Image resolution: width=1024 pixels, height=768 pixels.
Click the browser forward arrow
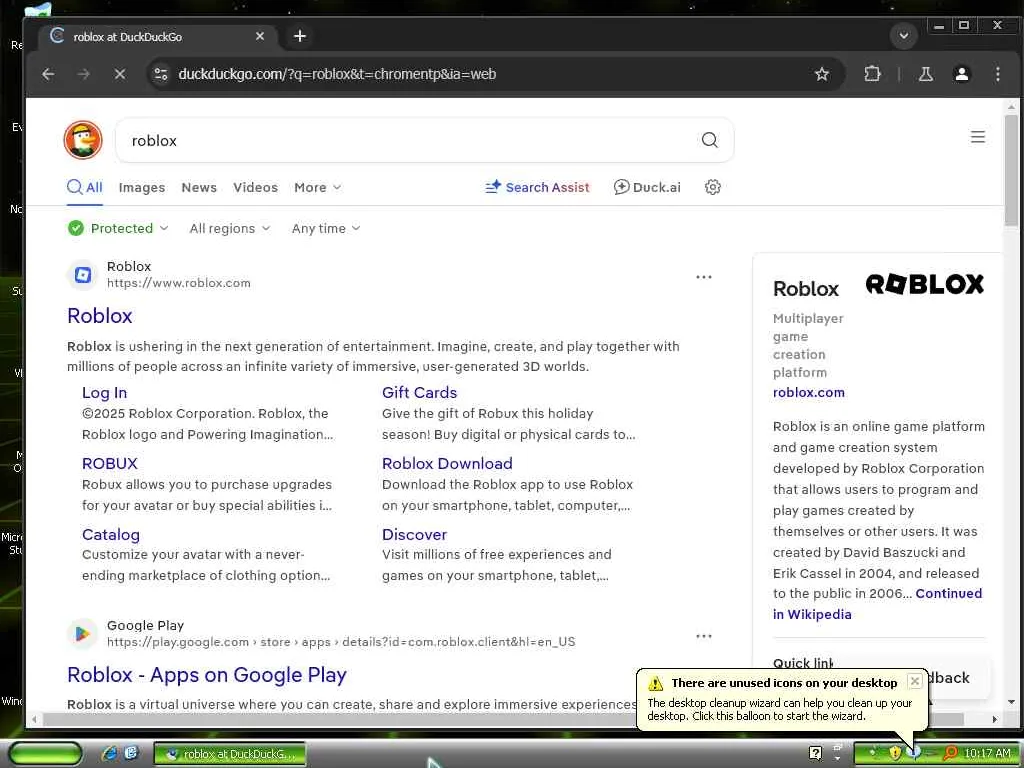(84, 74)
